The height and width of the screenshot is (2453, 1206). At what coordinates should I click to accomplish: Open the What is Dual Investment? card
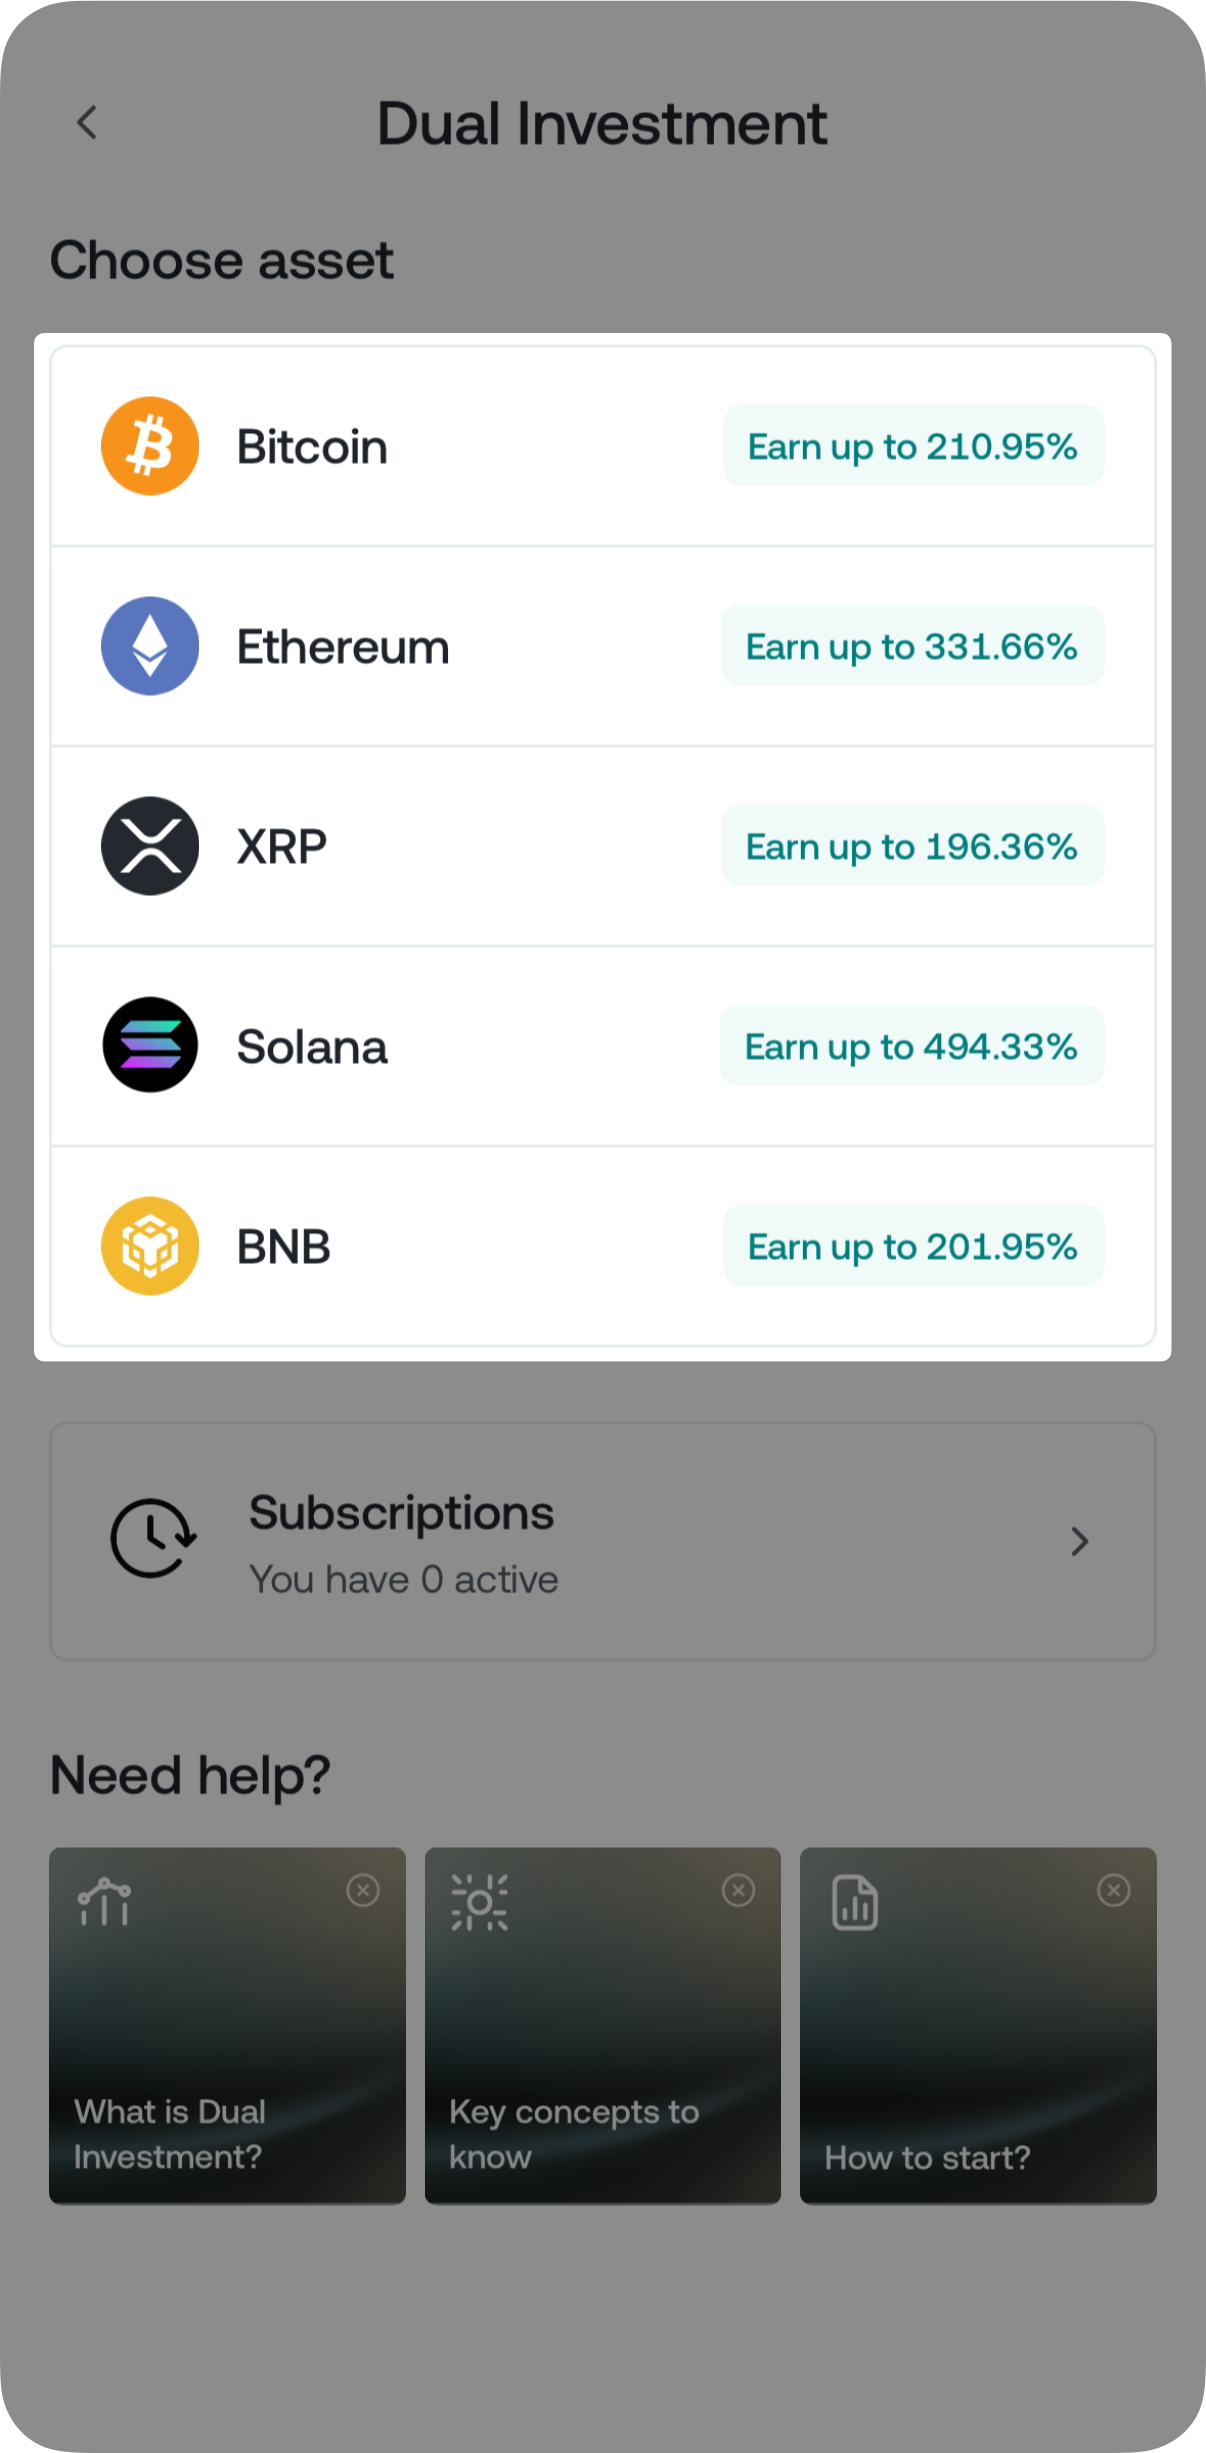[x=228, y=2025]
